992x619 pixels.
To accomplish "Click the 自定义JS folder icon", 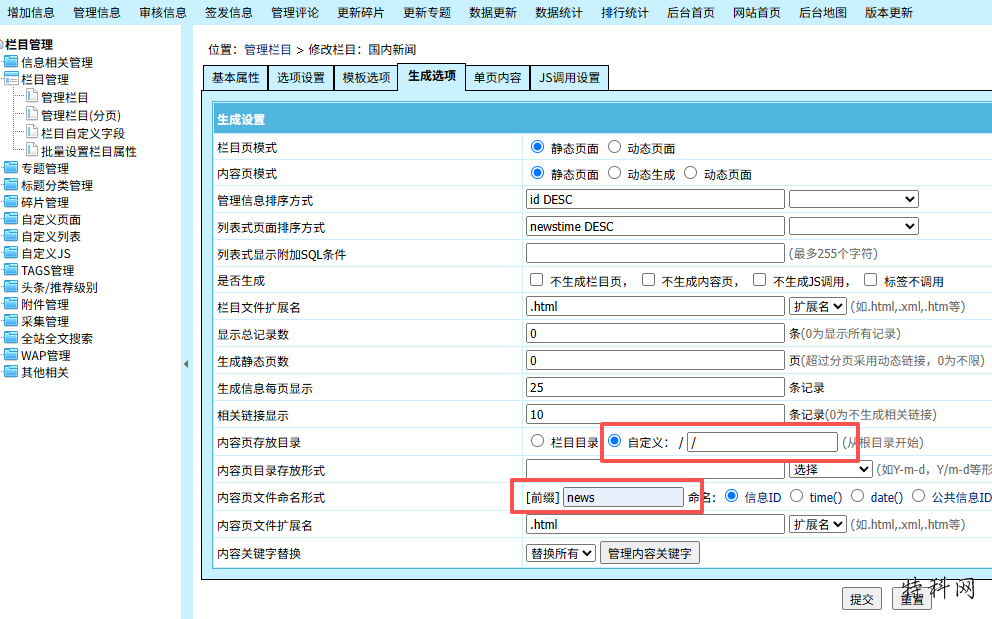I will (11, 253).
